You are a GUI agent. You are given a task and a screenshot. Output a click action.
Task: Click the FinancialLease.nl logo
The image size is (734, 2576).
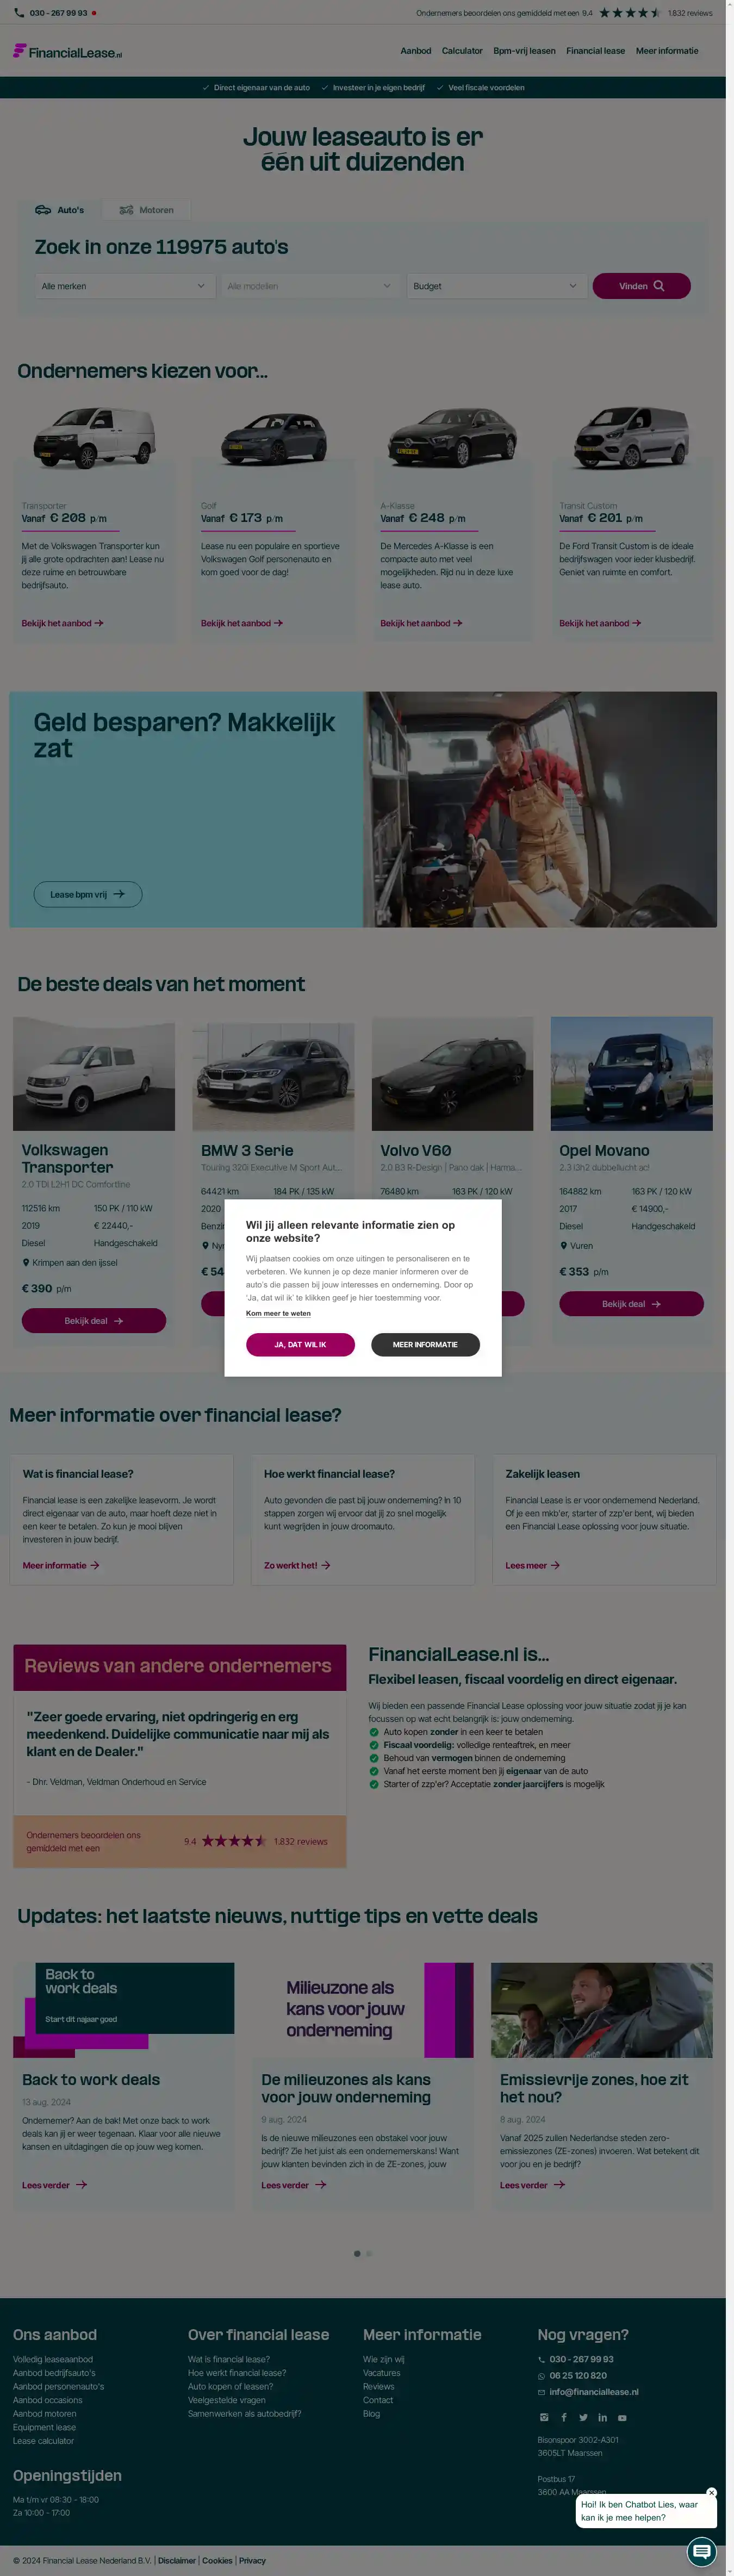(x=67, y=52)
